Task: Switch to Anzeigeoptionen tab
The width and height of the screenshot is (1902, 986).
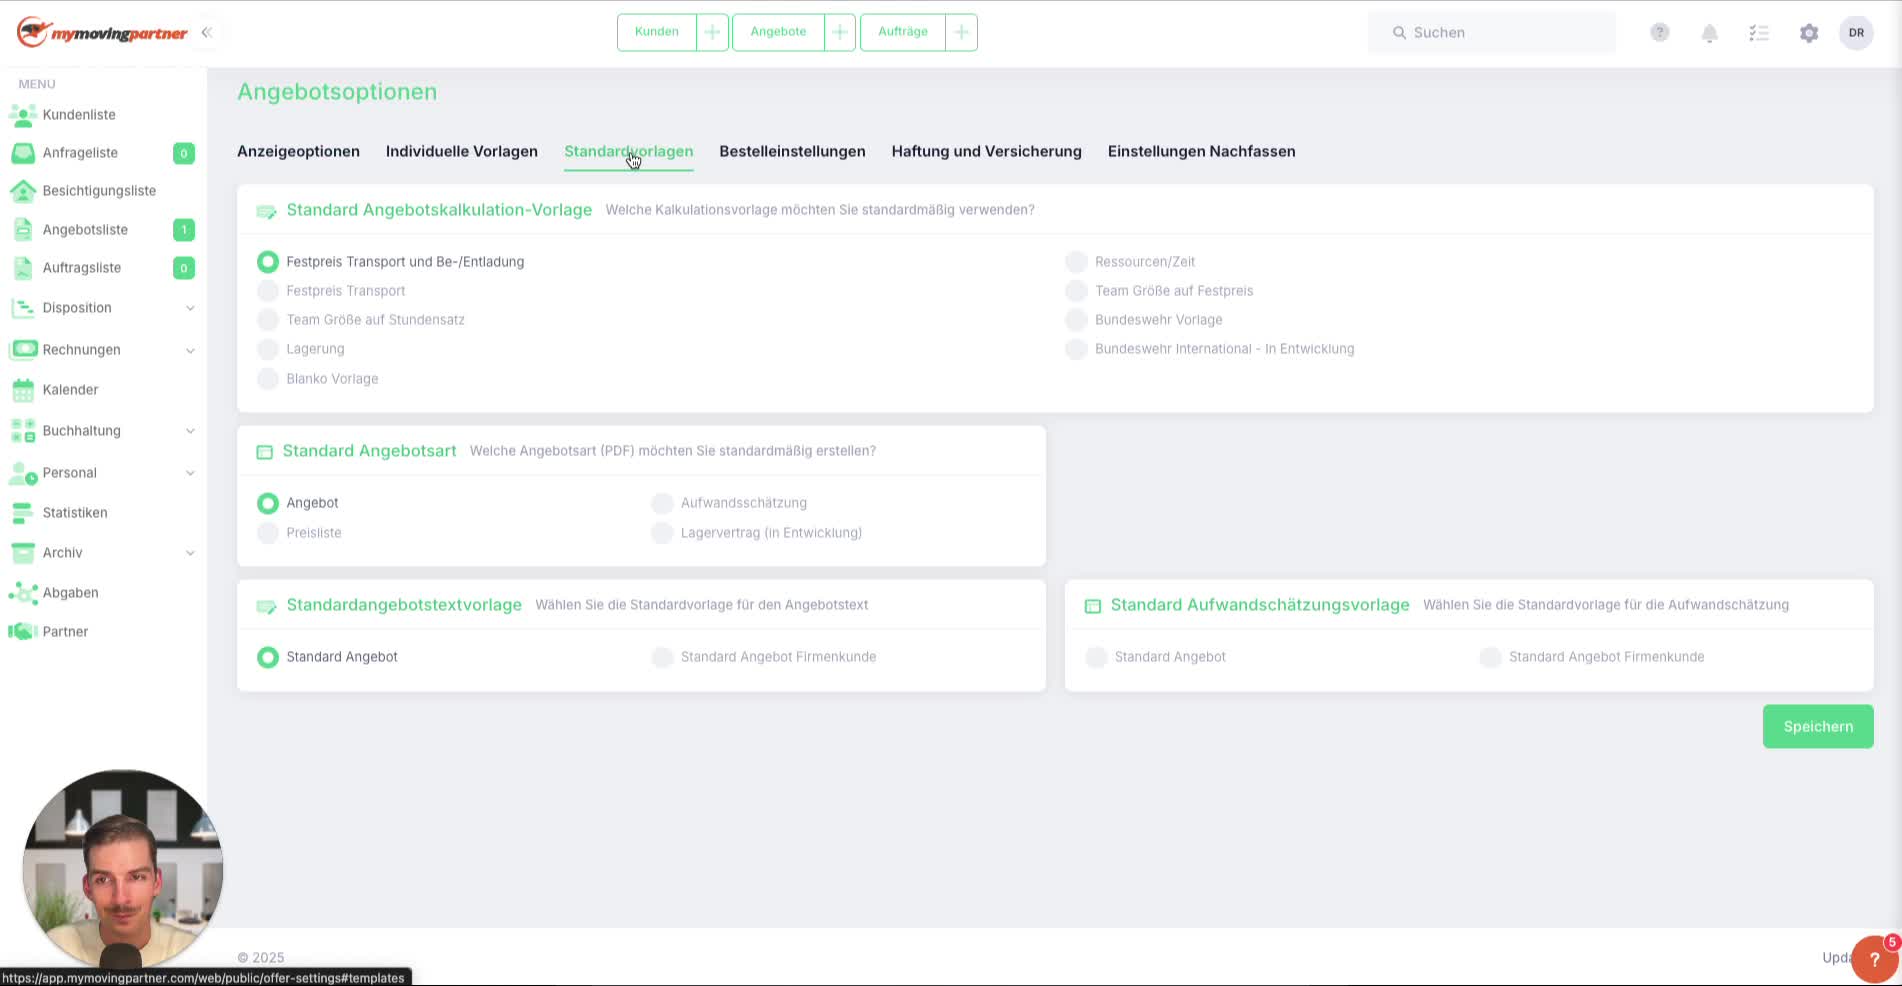Action: [x=298, y=152]
